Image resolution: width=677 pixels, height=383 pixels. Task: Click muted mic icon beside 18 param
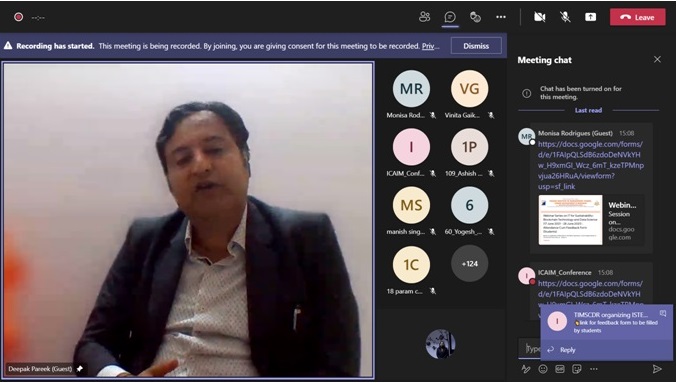point(433,291)
